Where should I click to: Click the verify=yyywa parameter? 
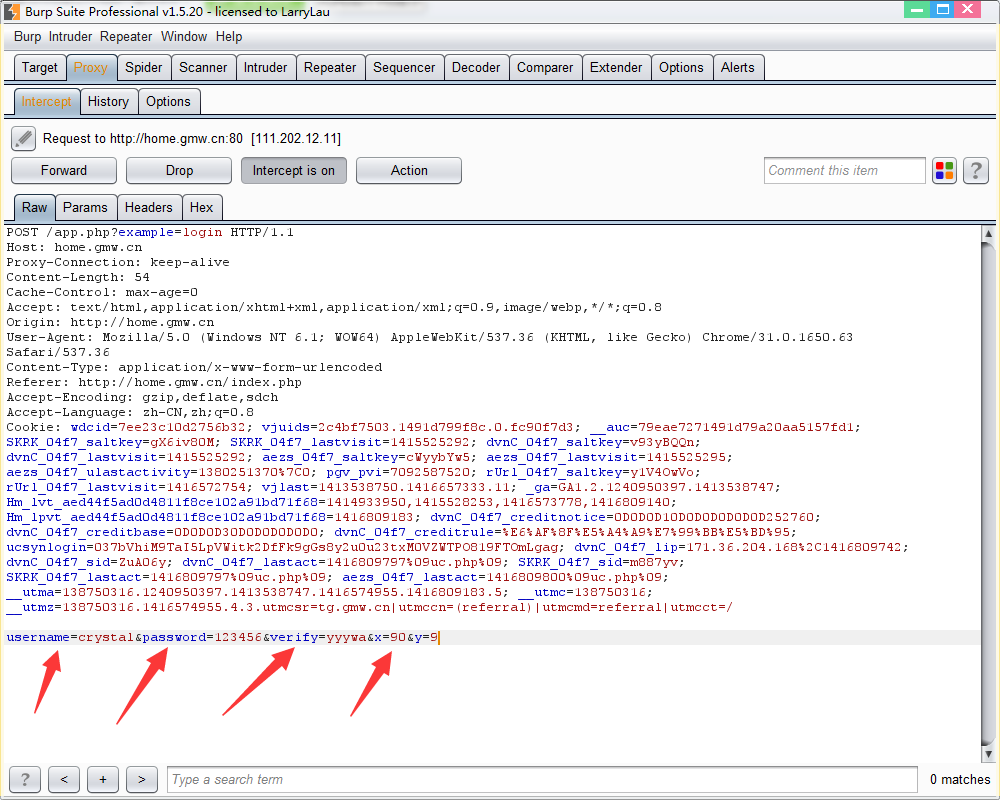(318, 637)
